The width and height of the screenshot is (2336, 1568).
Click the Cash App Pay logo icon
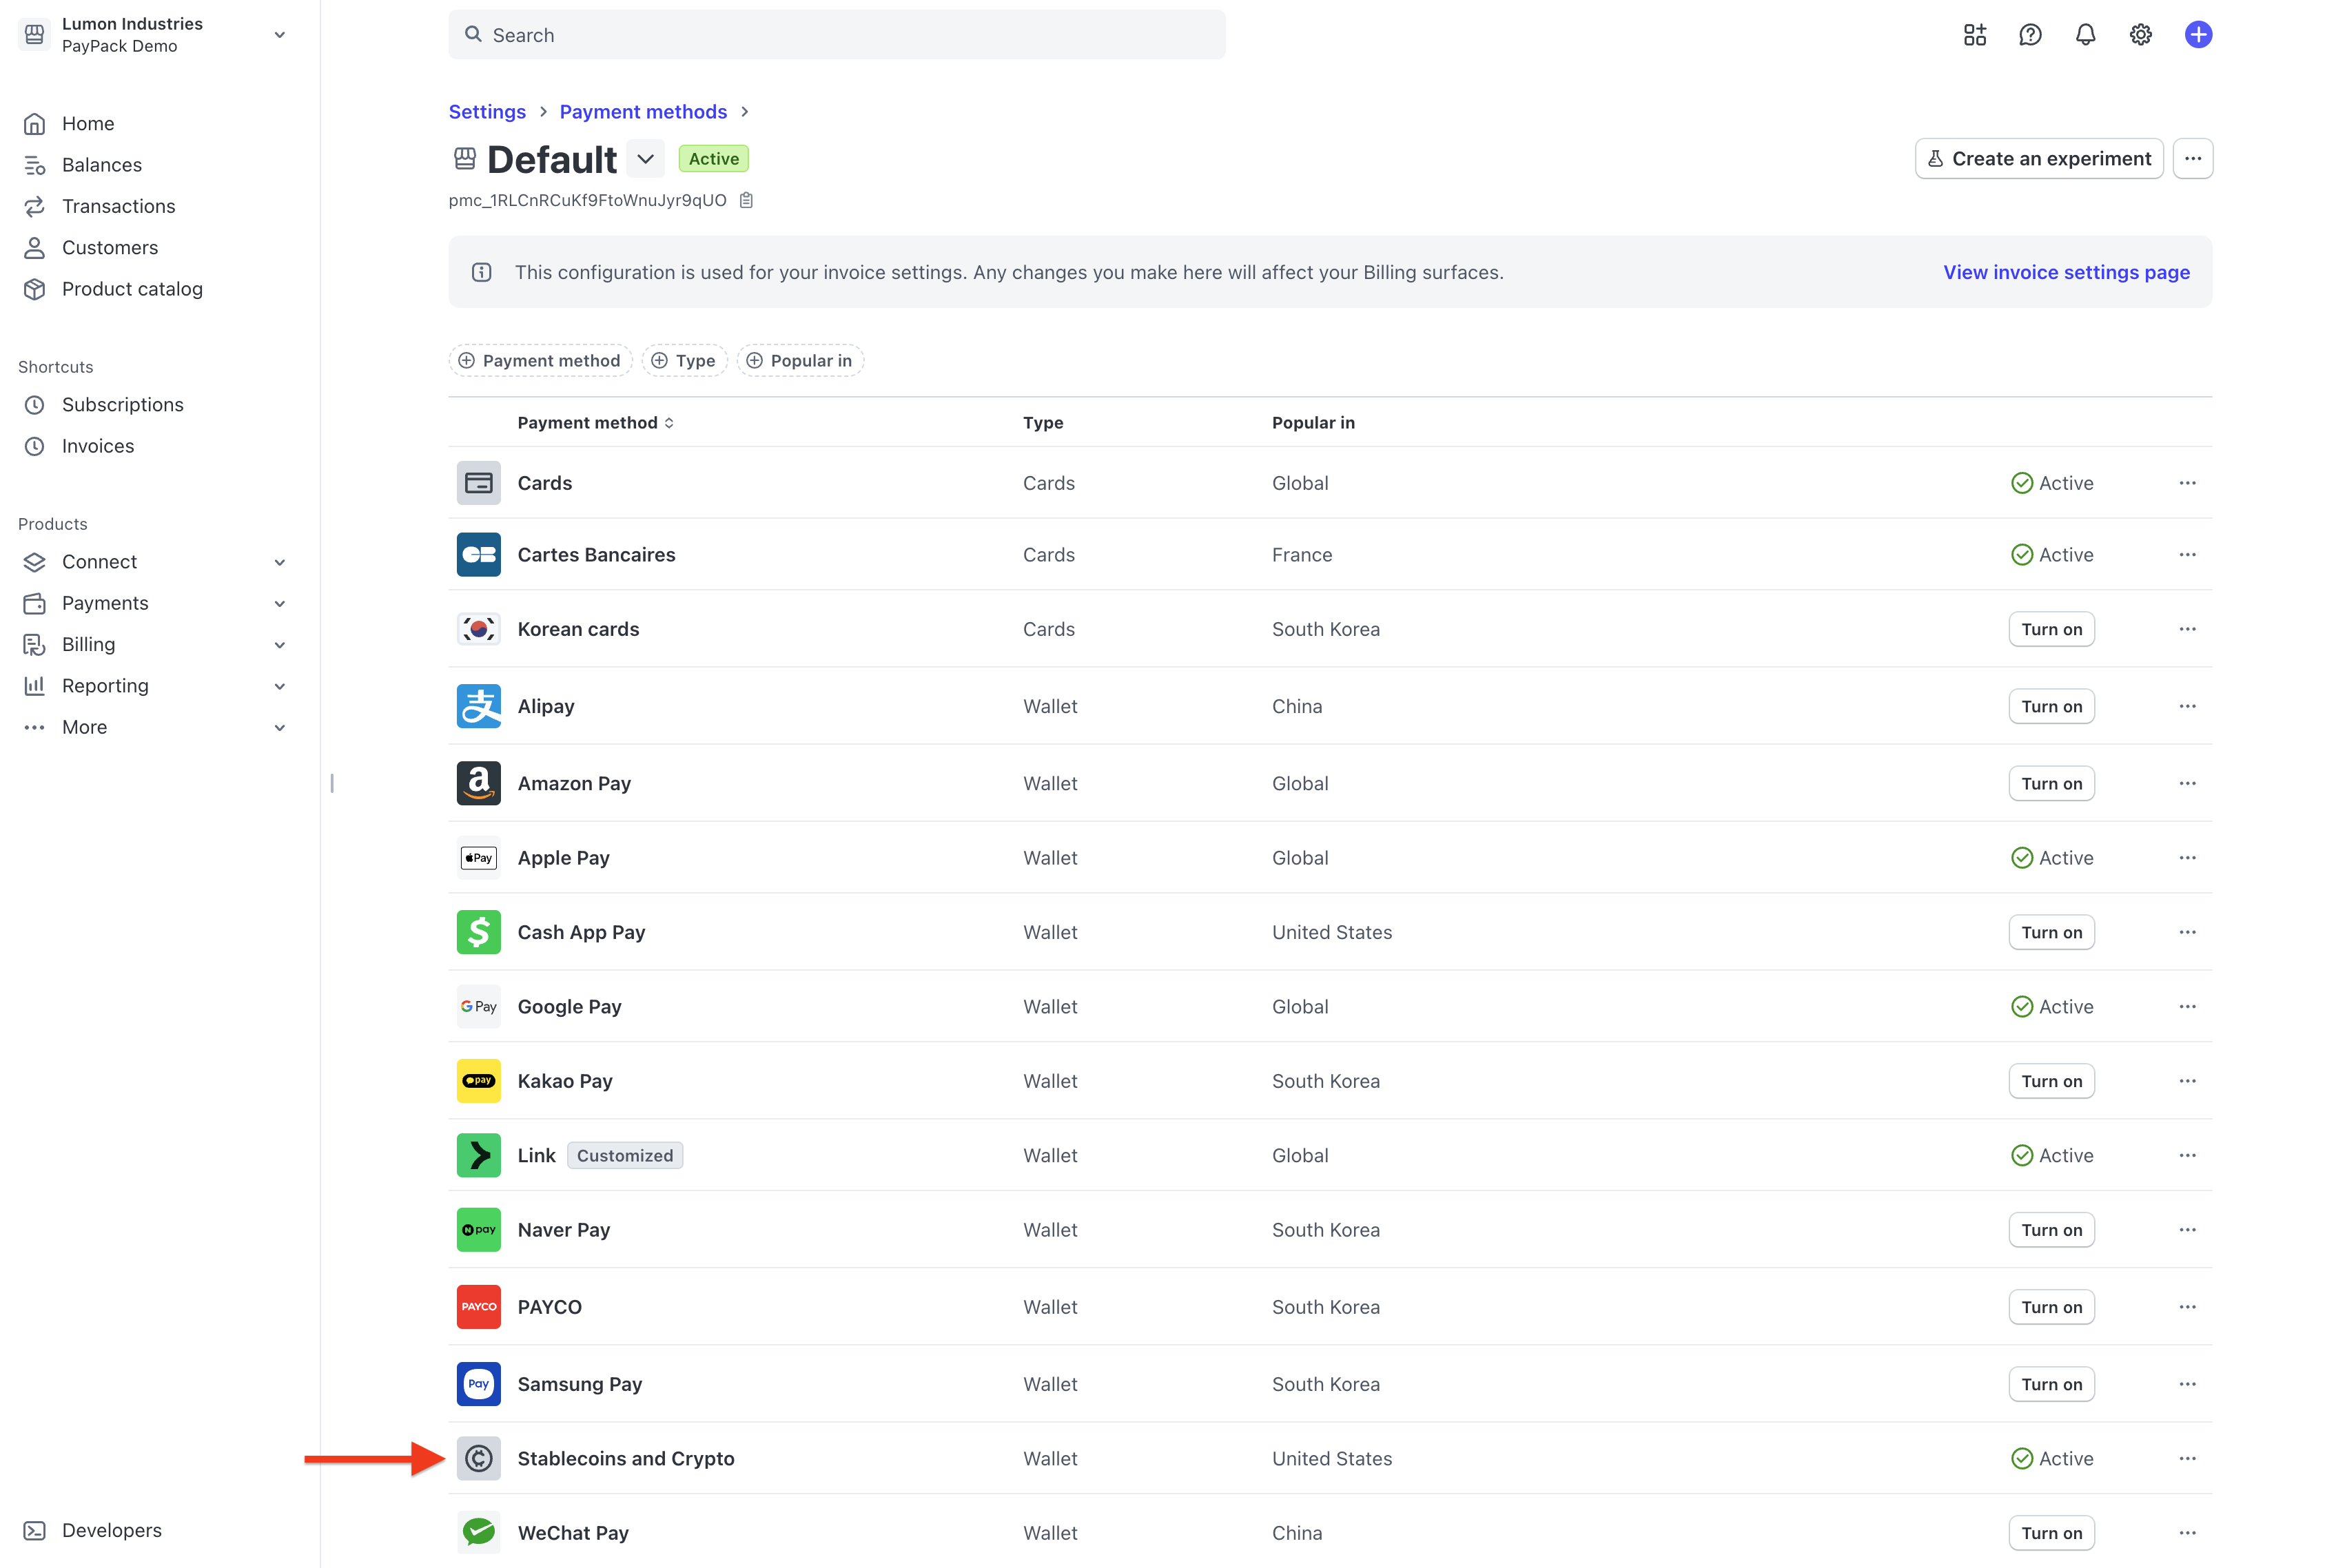click(x=479, y=932)
